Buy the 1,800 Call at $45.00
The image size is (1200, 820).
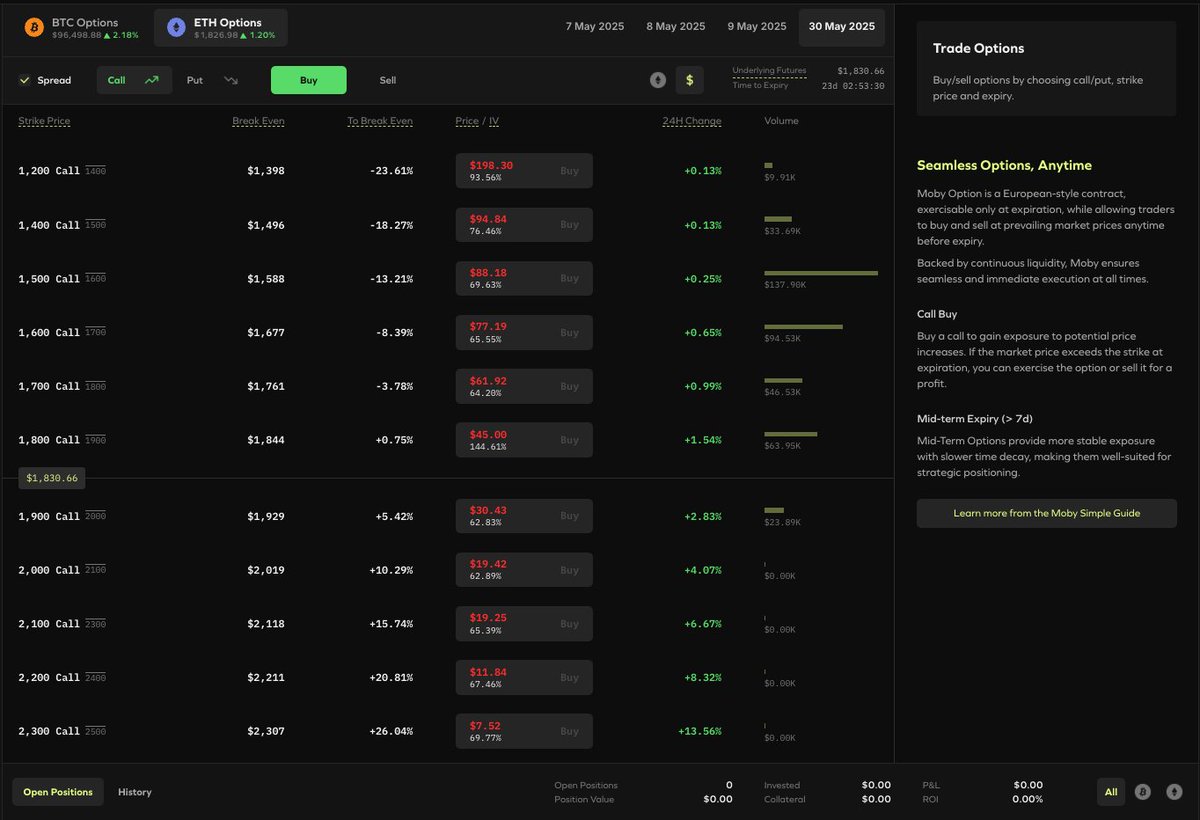point(524,440)
